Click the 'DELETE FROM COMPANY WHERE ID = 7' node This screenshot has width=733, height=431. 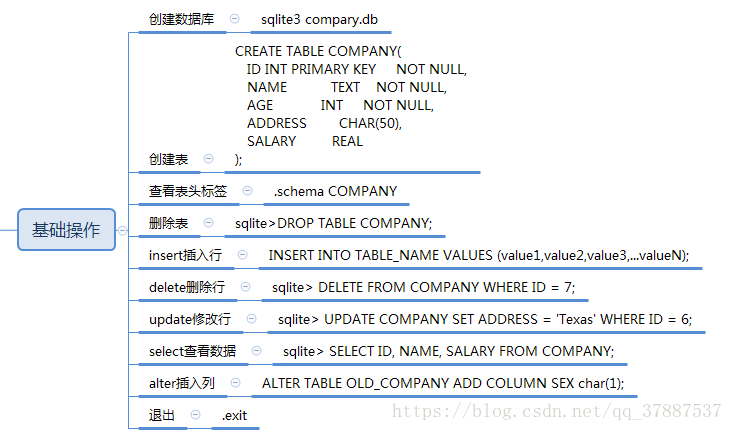pyautogui.click(x=424, y=287)
